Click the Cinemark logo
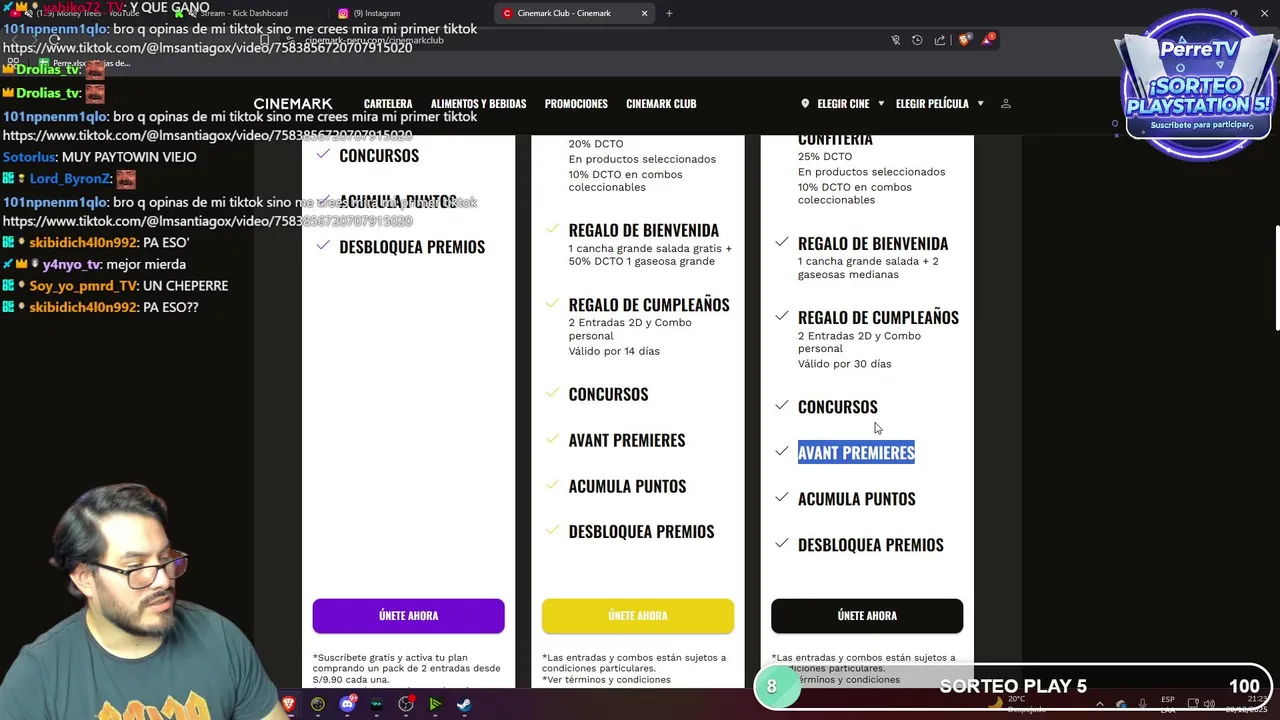Screen dimensions: 1280x720 click(293, 104)
